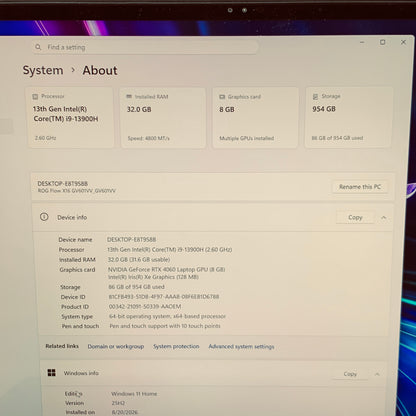
Task: Click the search magnifier icon
Action: (38, 47)
